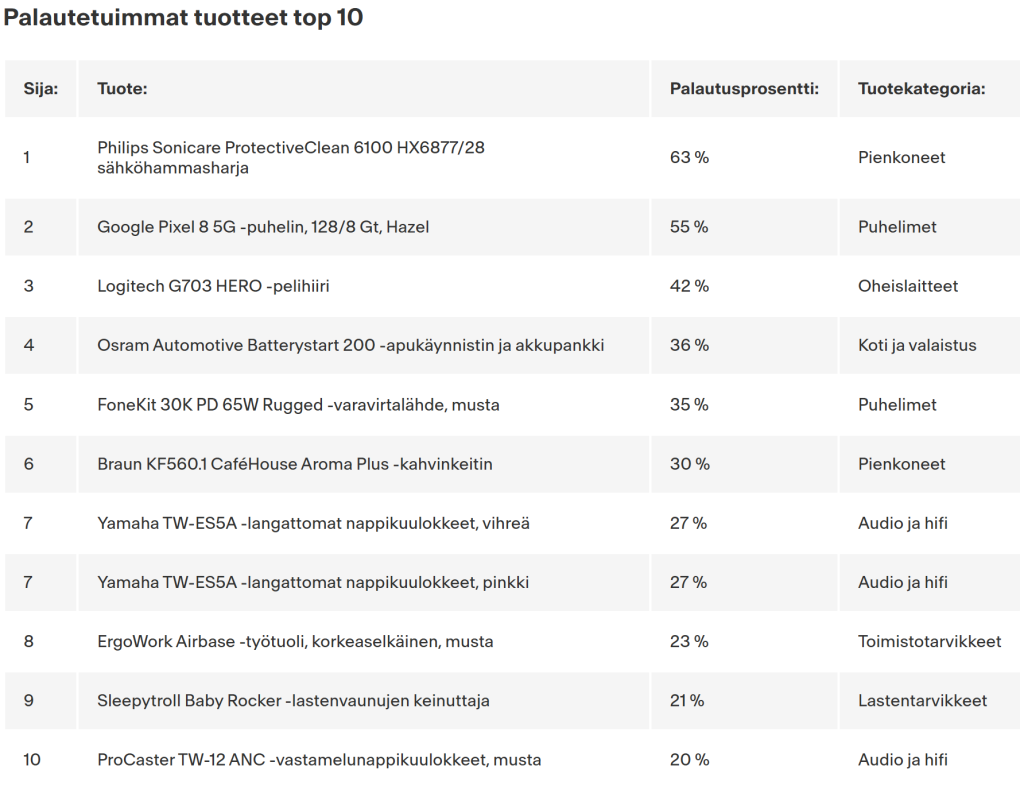The width and height of the screenshot is (1024, 797).
Task: Click the "Palautetuimmat tuotteet top 10" heading
Action: 183,19
